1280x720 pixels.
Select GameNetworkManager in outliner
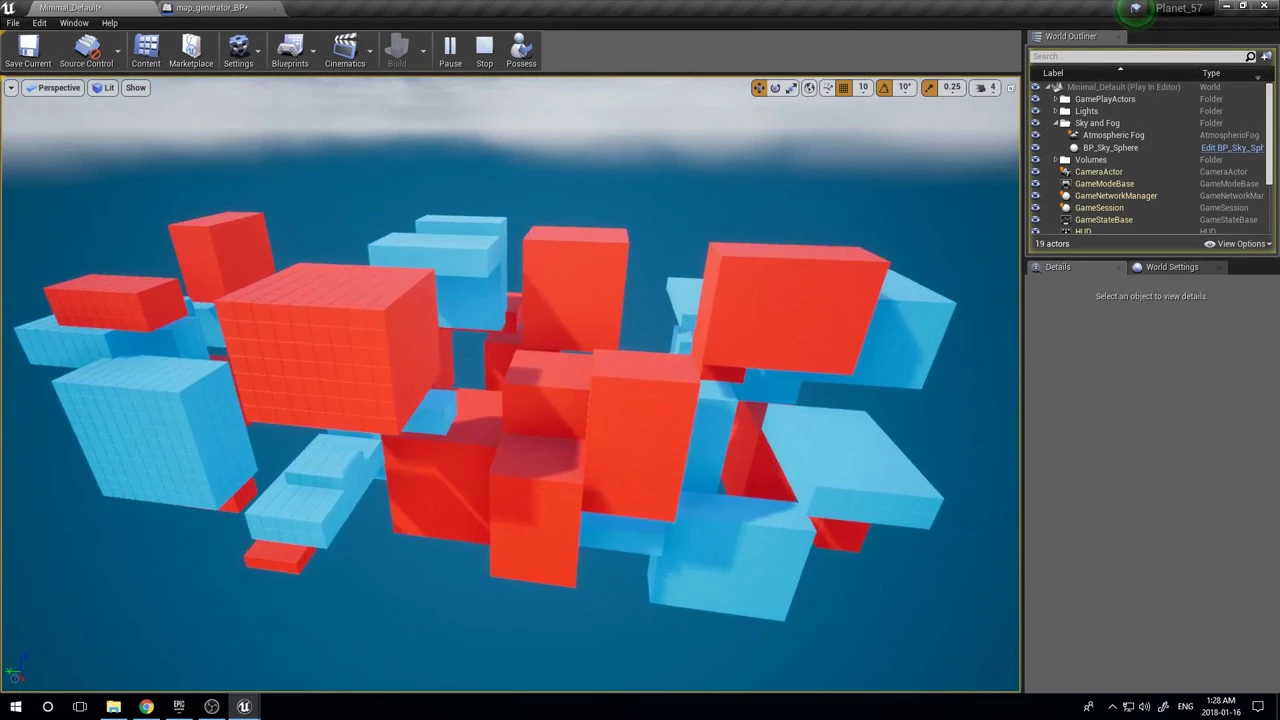tap(1116, 196)
